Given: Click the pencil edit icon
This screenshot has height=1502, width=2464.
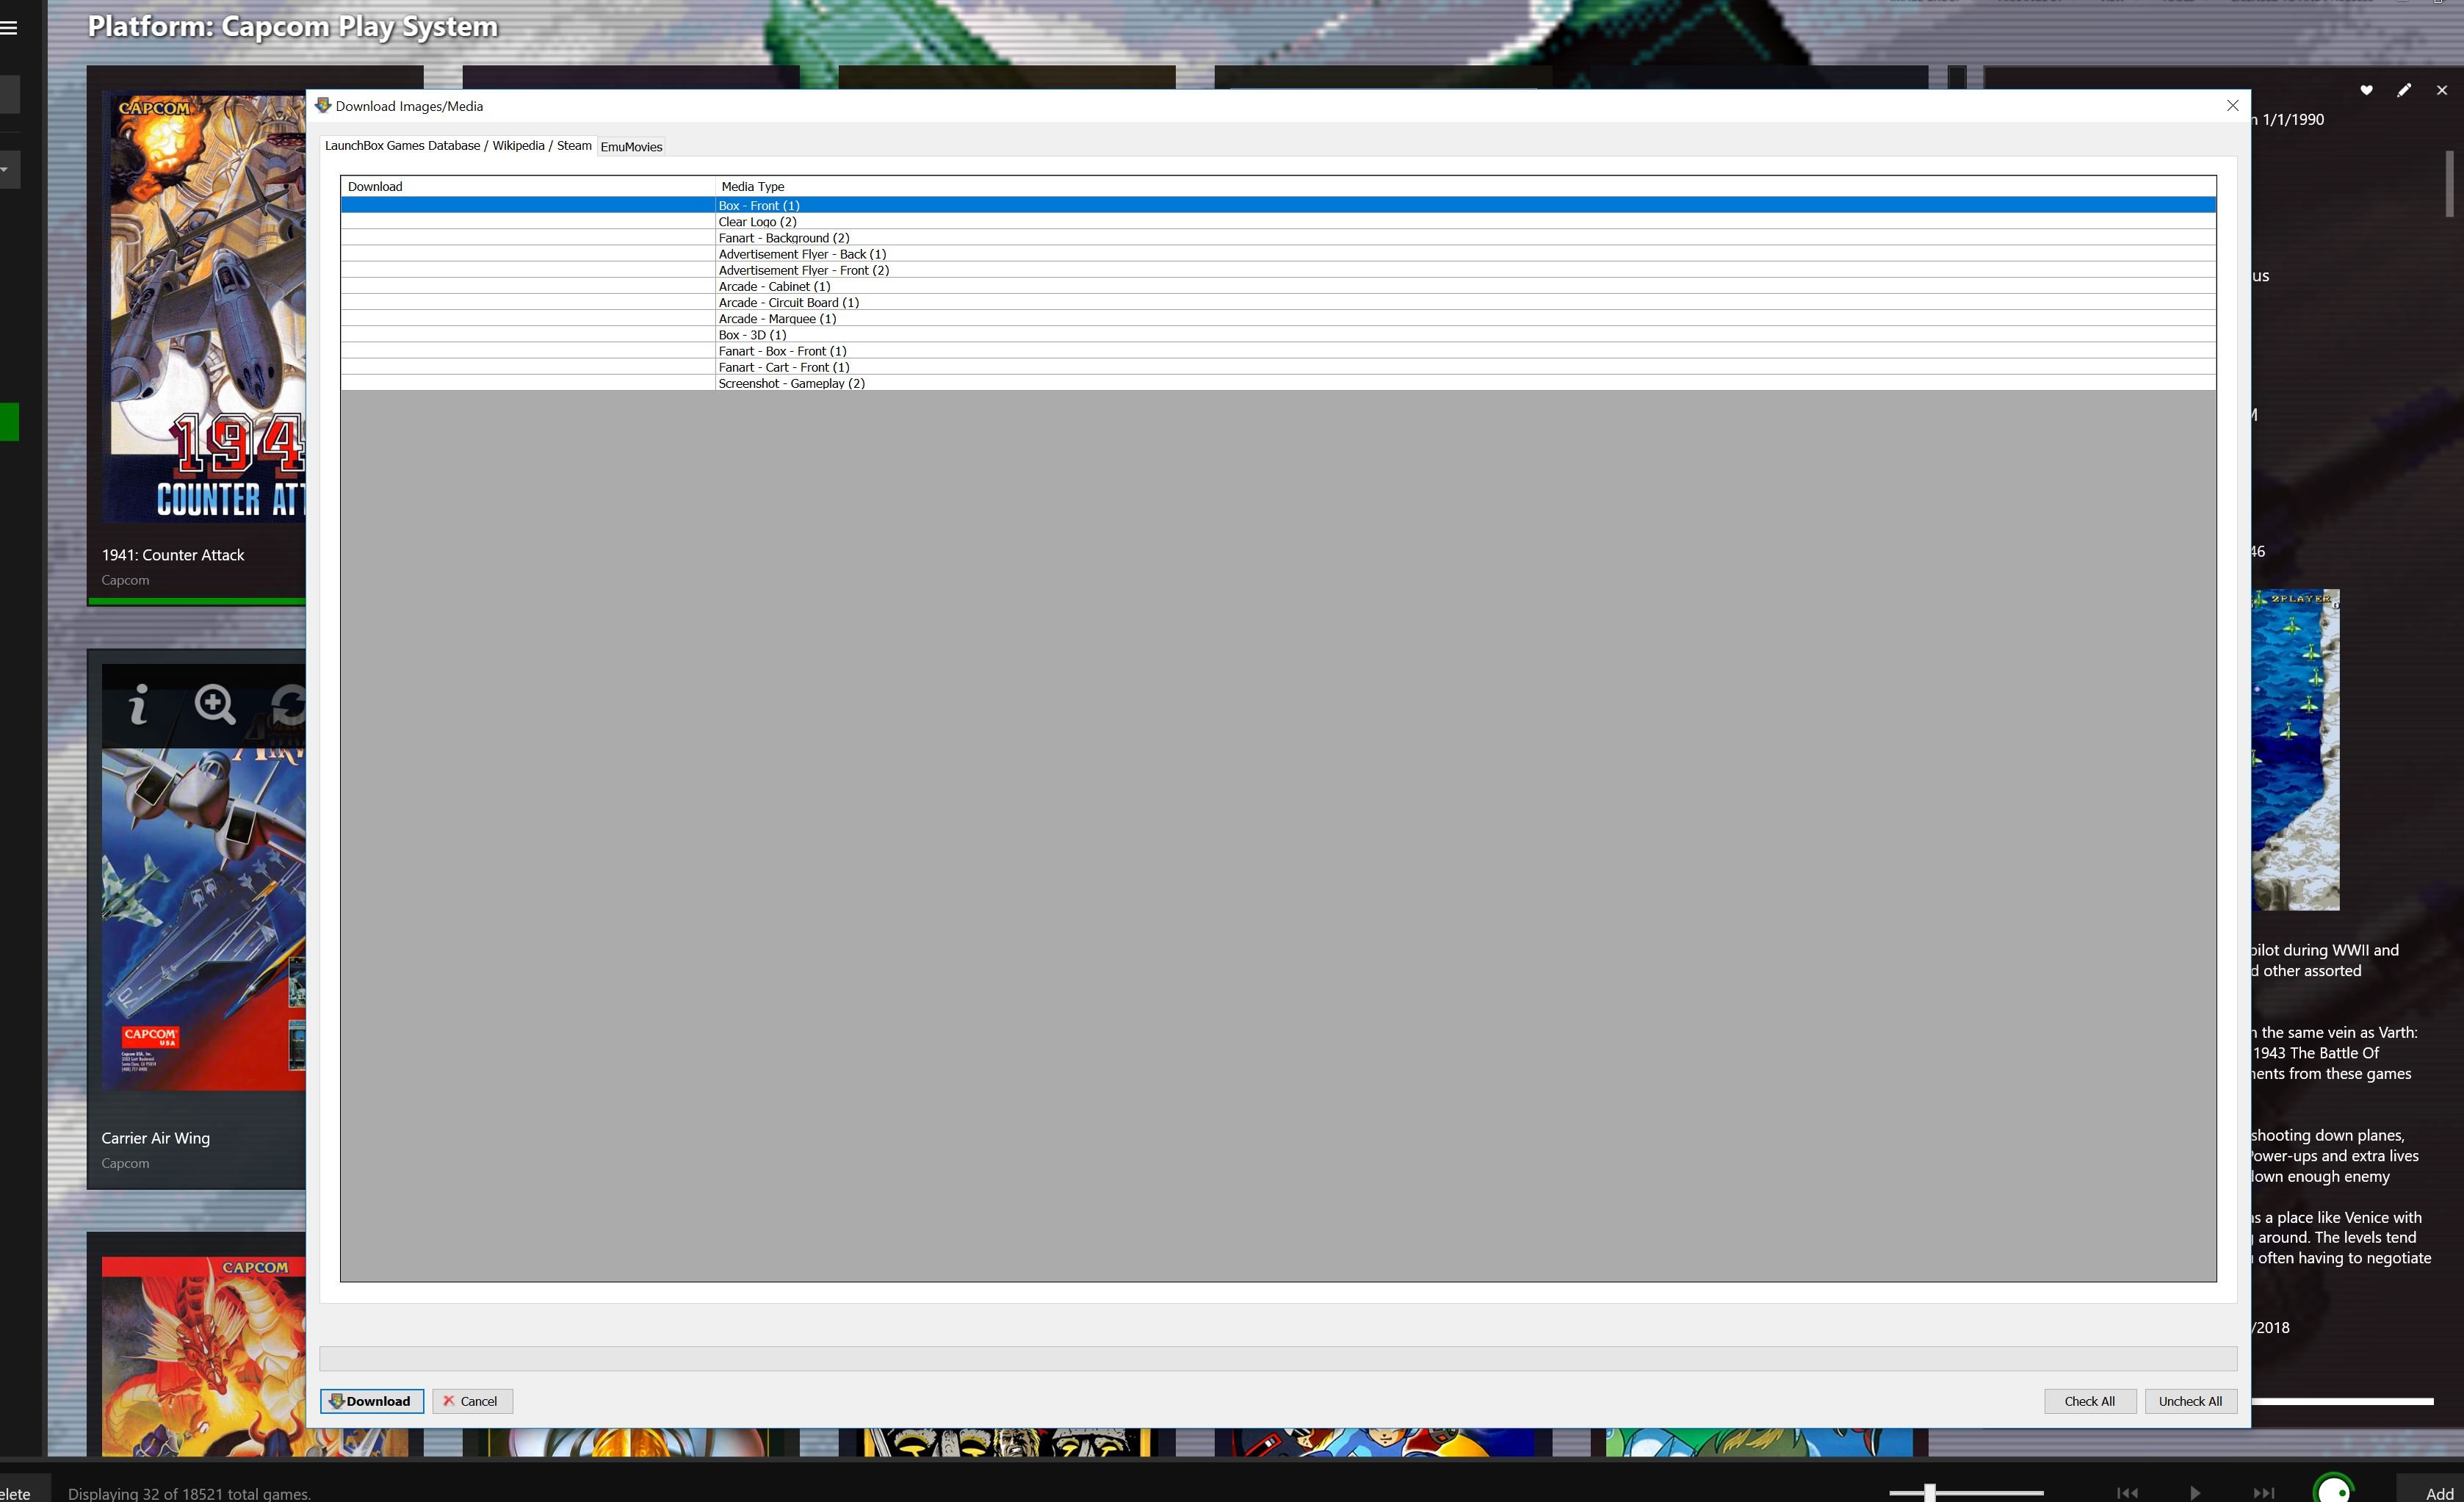Looking at the screenshot, I should (x=2404, y=90).
